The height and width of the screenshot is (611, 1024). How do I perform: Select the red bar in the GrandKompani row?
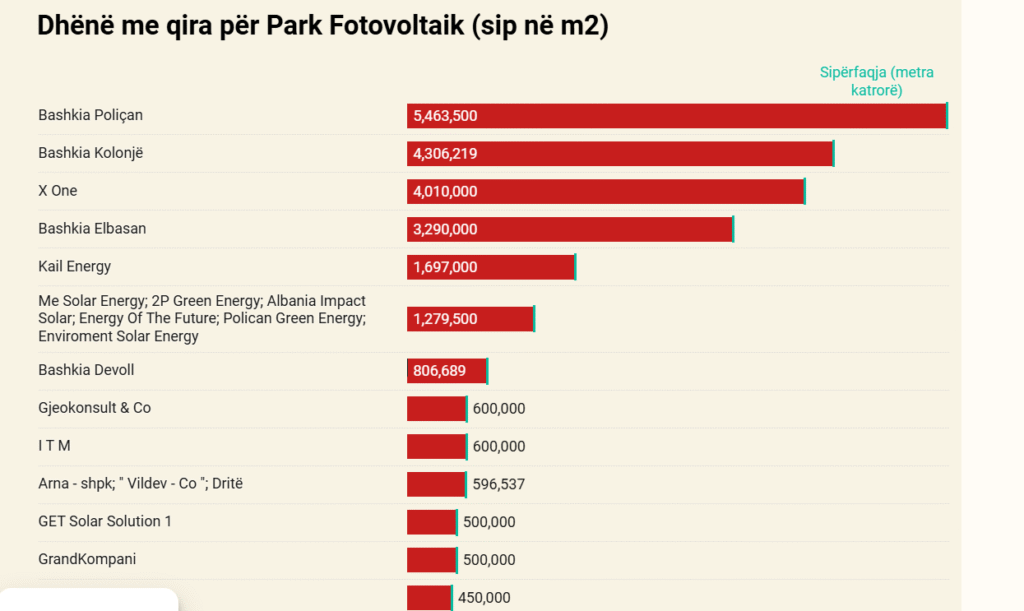(432, 560)
